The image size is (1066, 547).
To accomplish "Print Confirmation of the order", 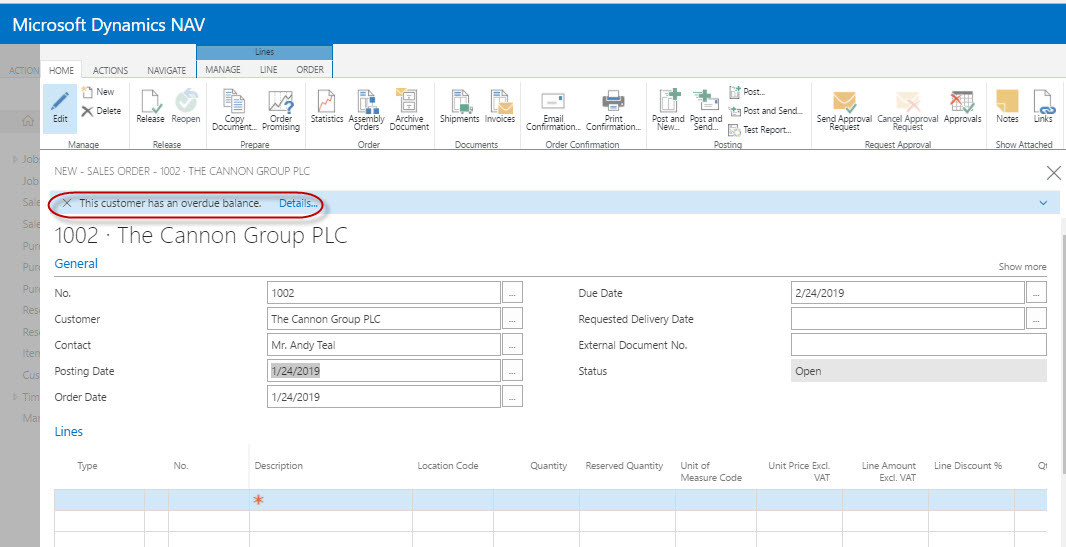I will click(x=613, y=111).
